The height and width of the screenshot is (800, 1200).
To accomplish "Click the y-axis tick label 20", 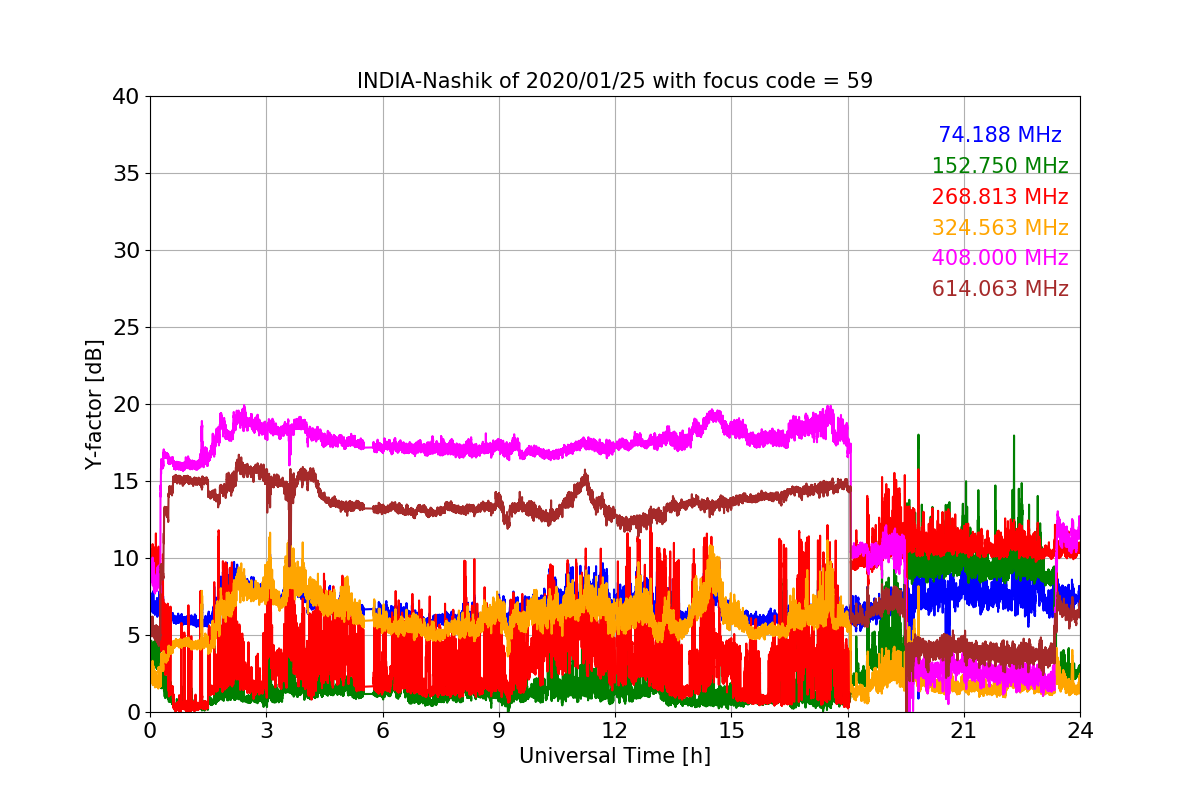I will [x=126, y=405].
